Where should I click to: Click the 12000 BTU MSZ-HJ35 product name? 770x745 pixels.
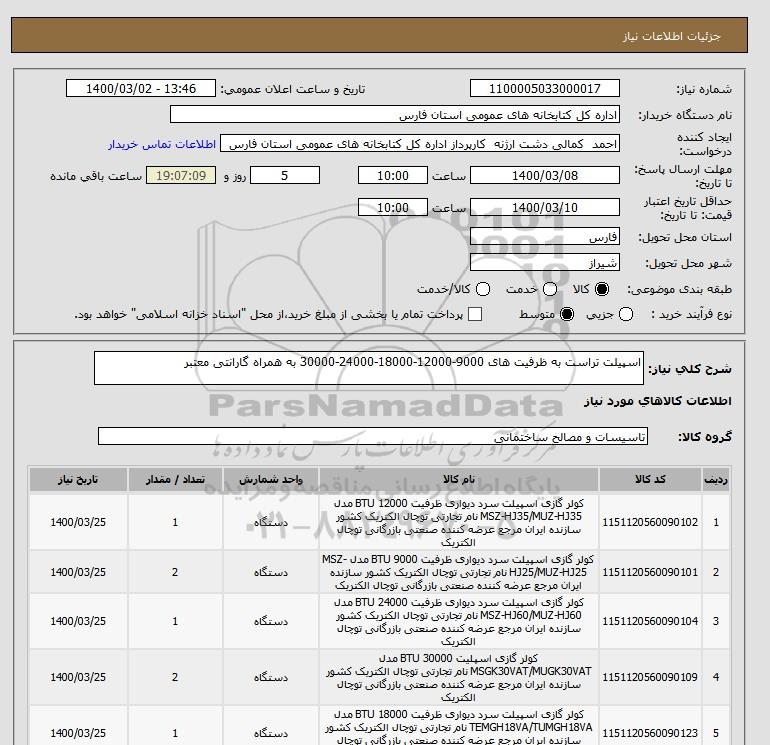pos(459,523)
